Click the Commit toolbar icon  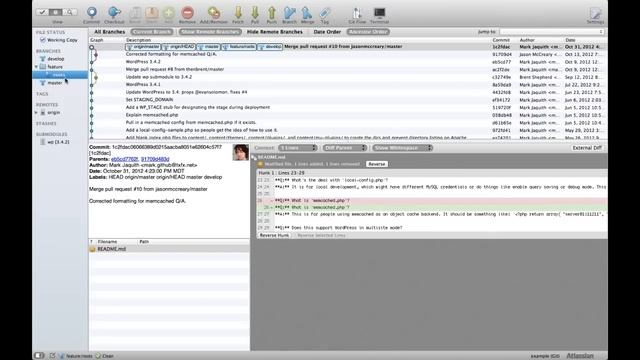click(91, 13)
